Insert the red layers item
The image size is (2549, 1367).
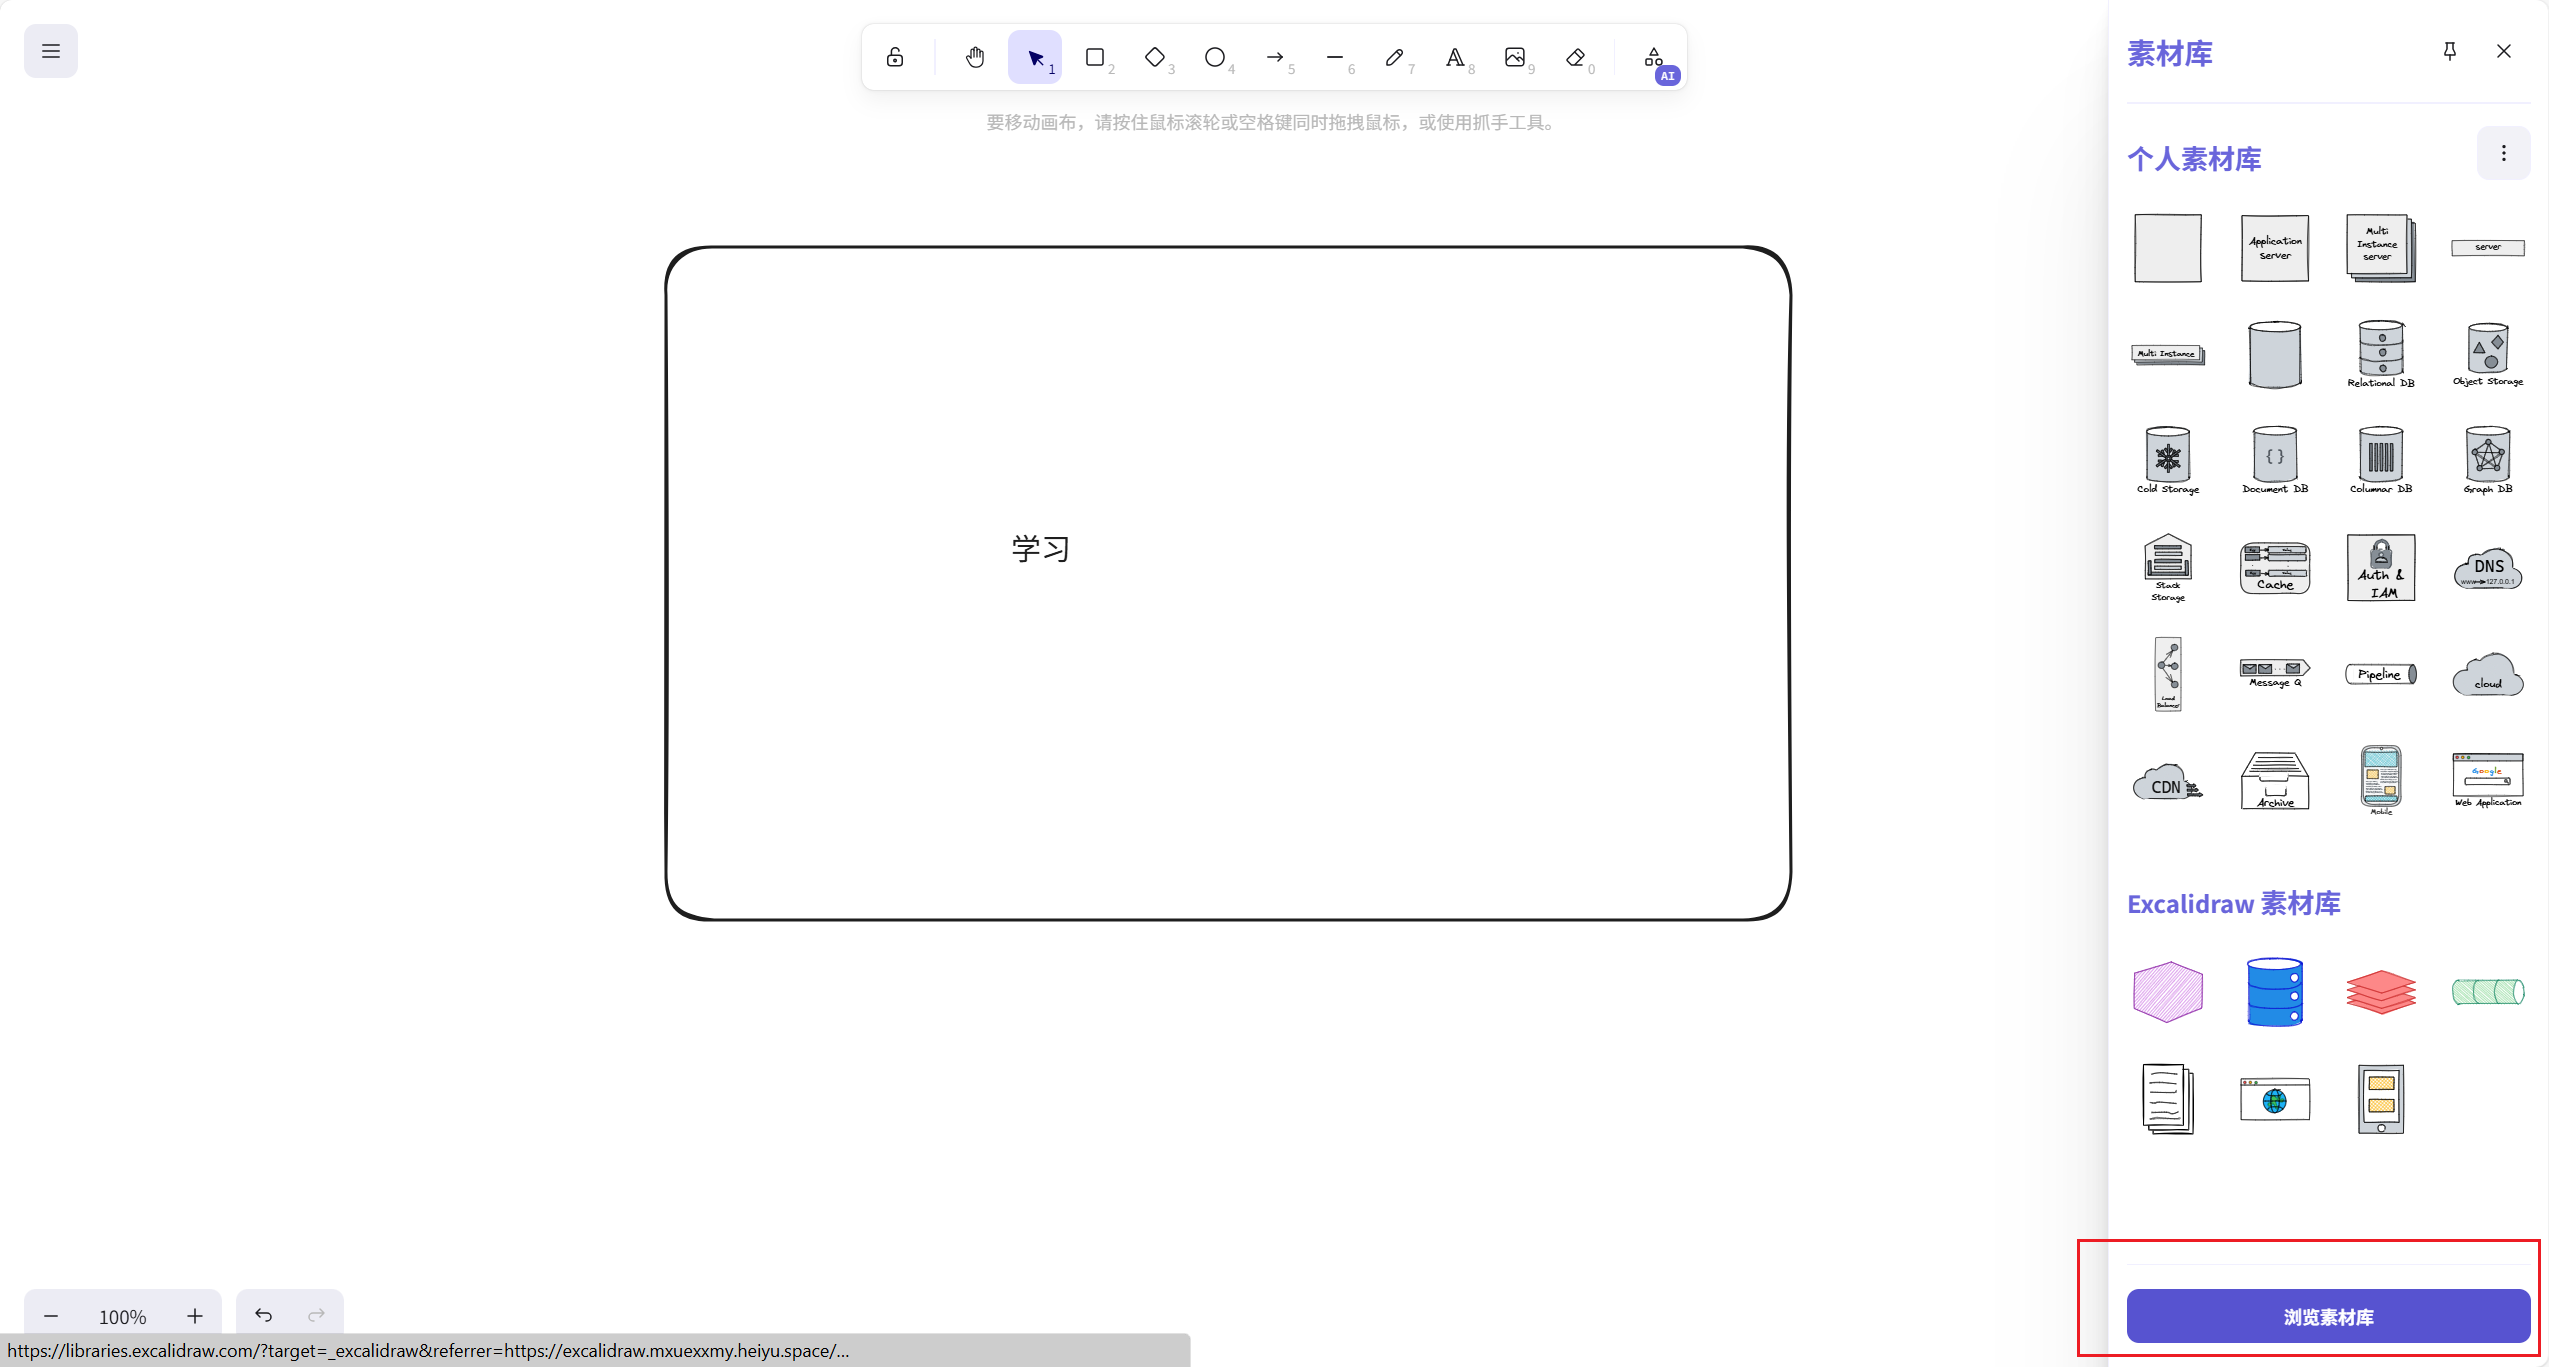[x=2381, y=992]
